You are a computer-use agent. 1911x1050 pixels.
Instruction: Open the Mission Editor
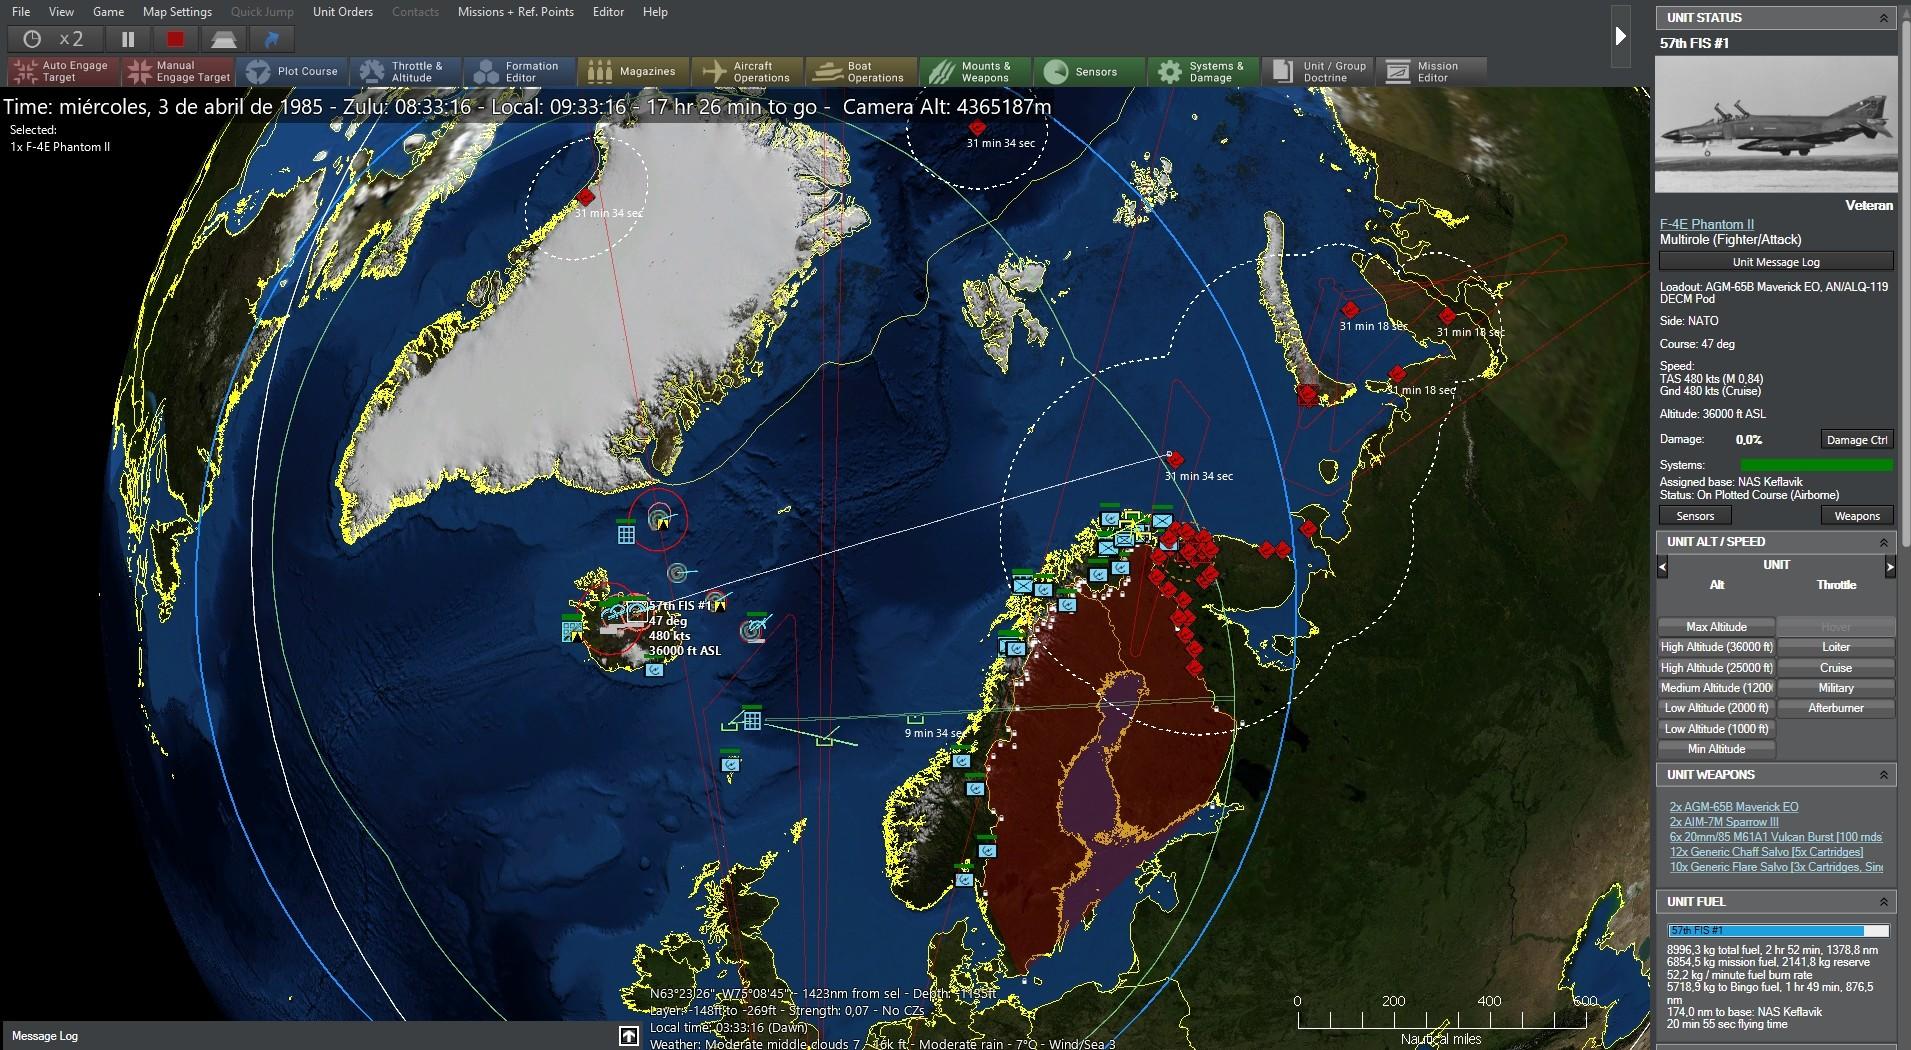(x=1432, y=71)
